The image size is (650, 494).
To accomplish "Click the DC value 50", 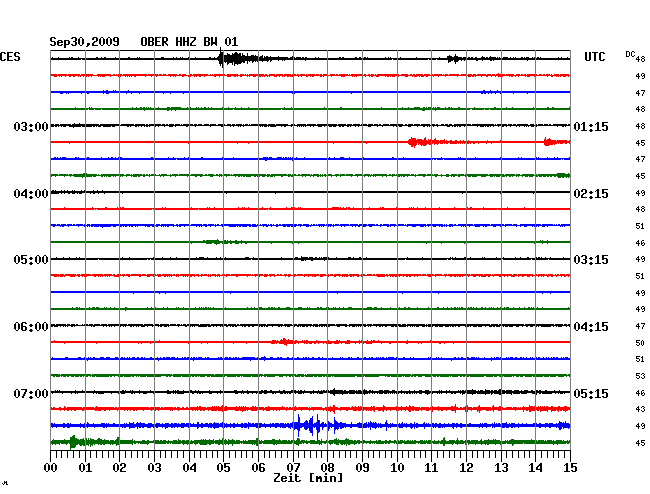I will [x=640, y=343].
